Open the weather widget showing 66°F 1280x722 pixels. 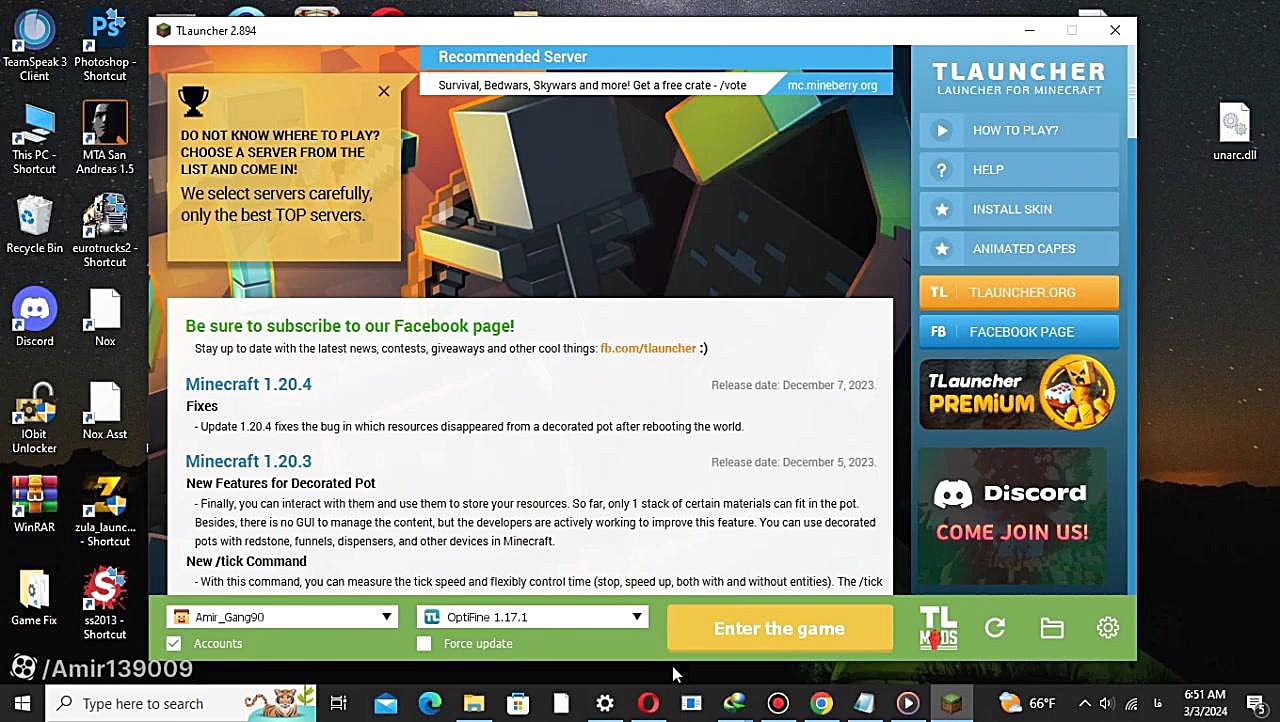click(x=1026, y=703)
